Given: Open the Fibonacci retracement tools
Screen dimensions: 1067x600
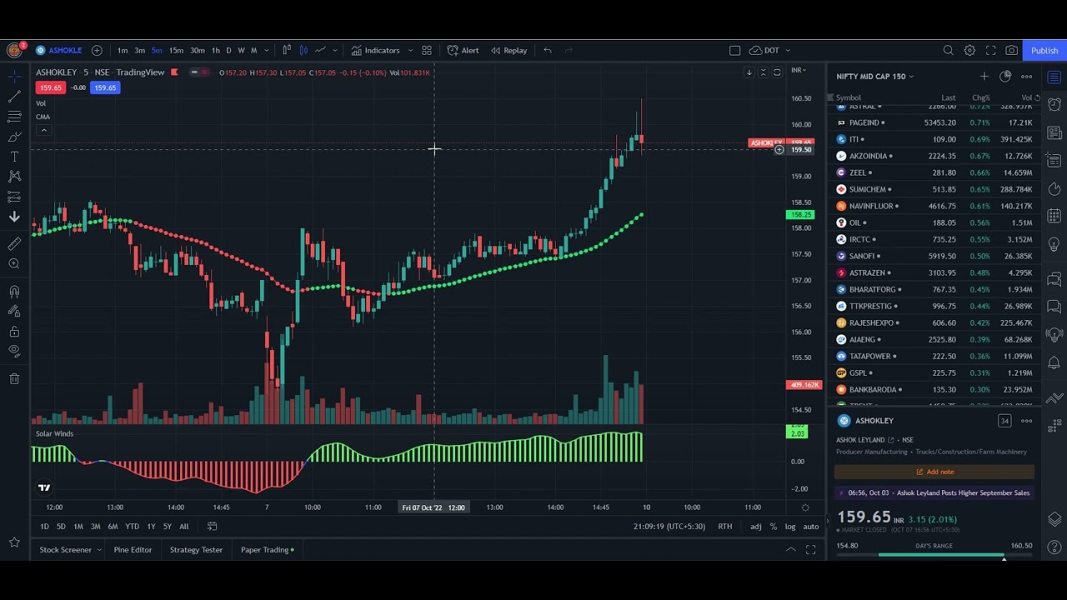Looking at the screenshot, I should pos(14,117).
